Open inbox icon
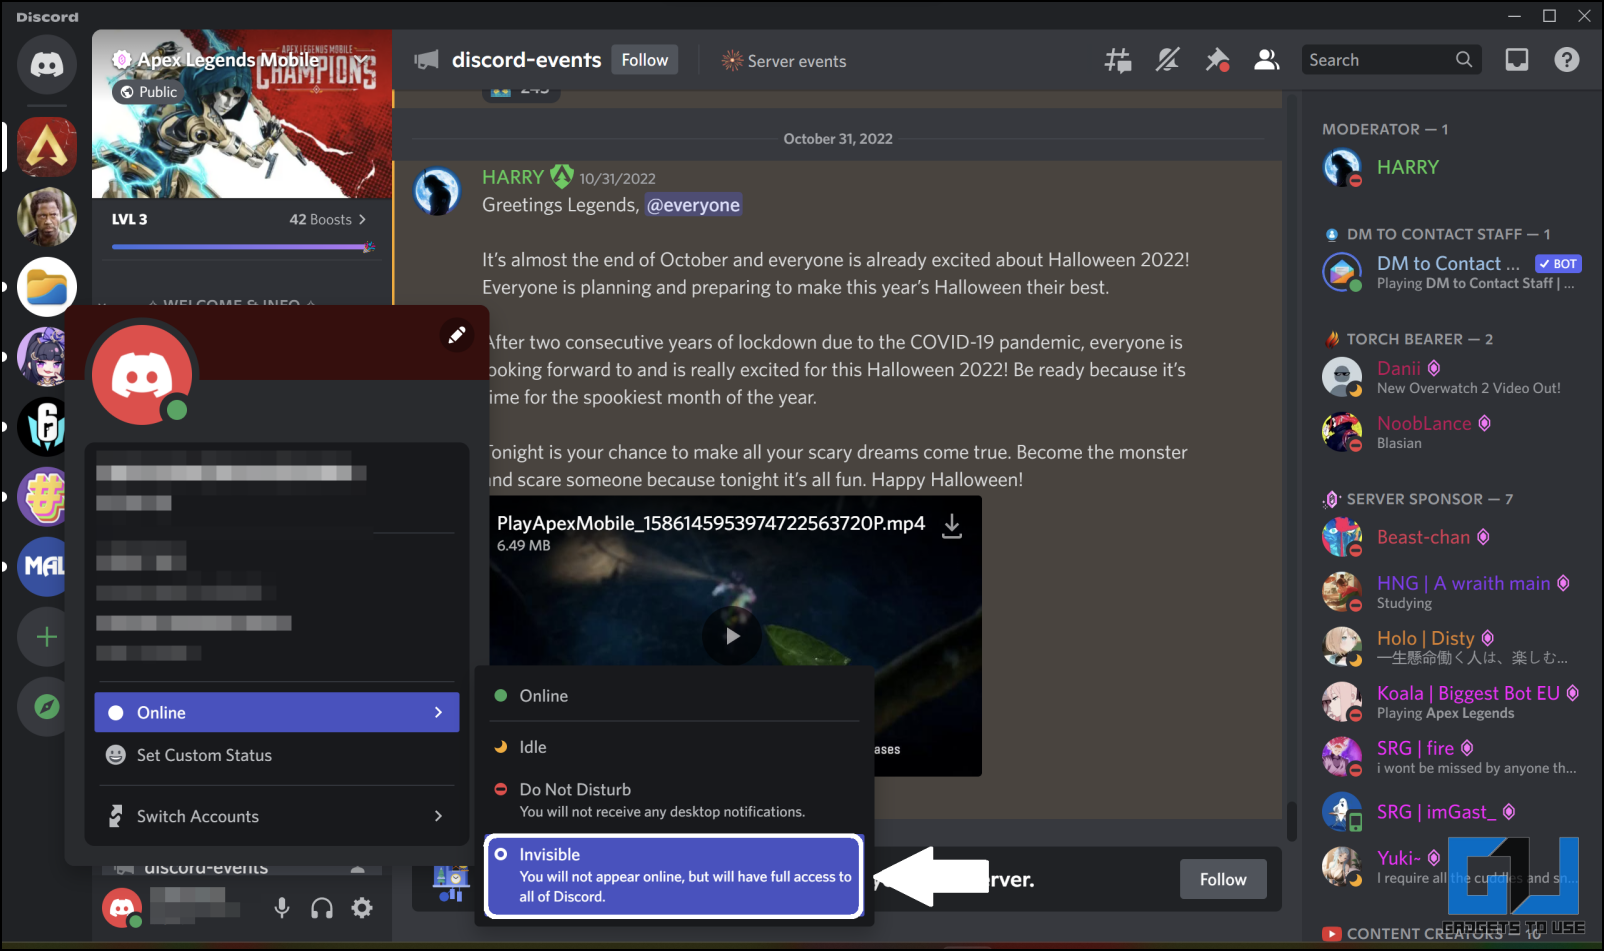The width and height of the screenshot is (1604, 951). [x=1517, y=60]
